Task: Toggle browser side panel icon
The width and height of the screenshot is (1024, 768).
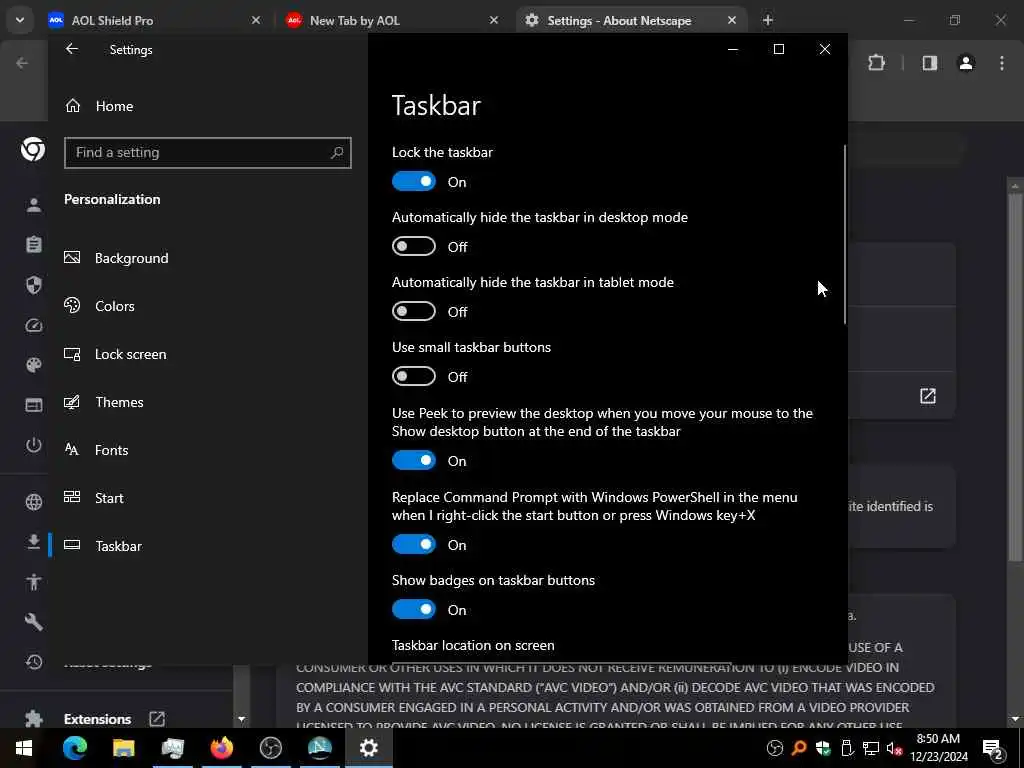Action: pos(930,63)
